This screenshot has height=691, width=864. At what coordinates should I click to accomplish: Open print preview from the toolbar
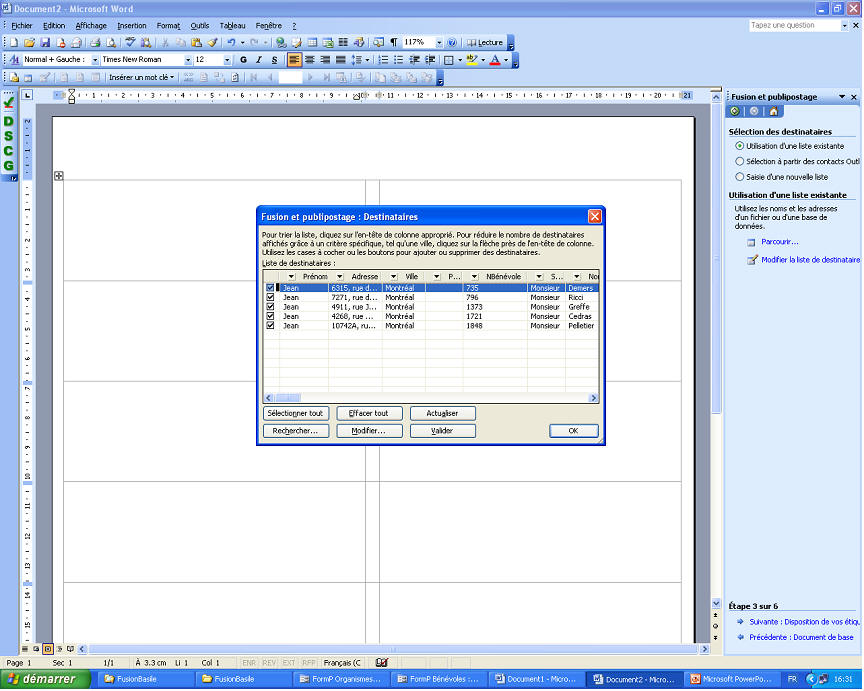[111, 42]
